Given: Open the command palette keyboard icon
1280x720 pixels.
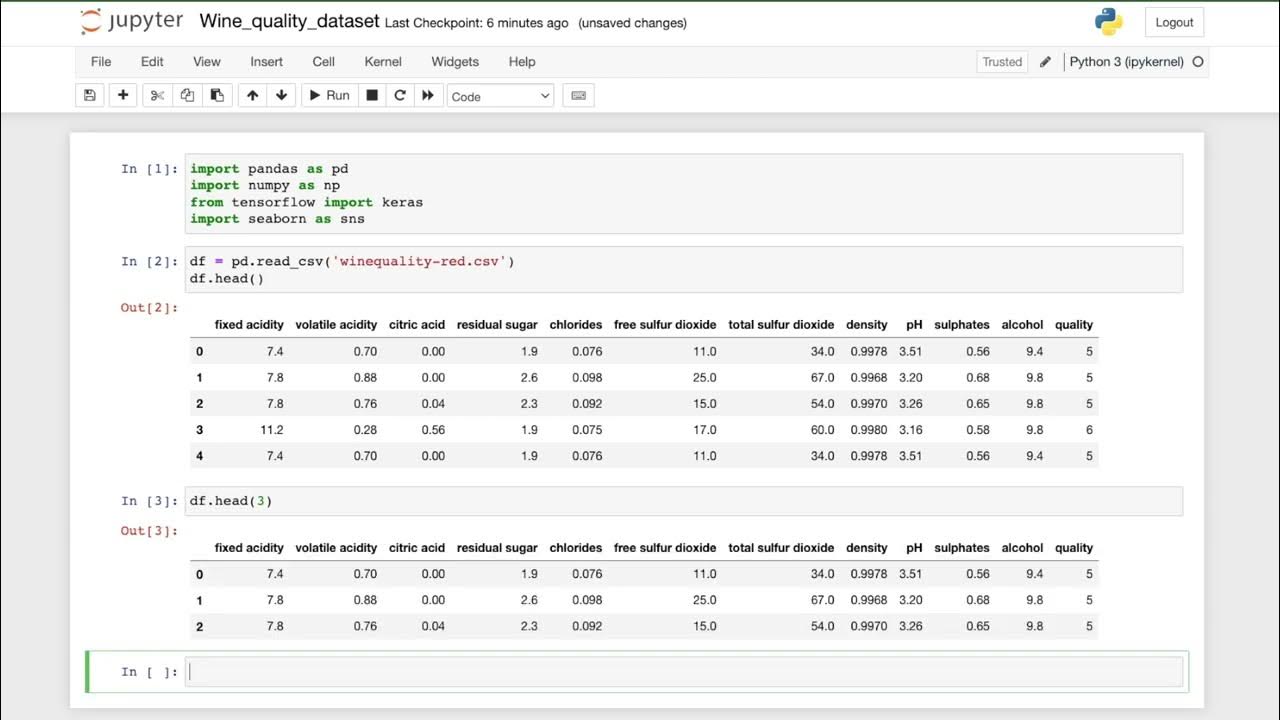Looking at the screenshot, I should [578, 95].
